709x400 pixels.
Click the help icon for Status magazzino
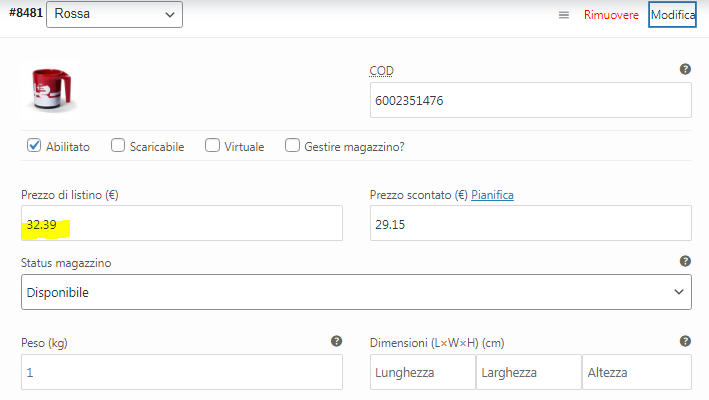[685, 261]
